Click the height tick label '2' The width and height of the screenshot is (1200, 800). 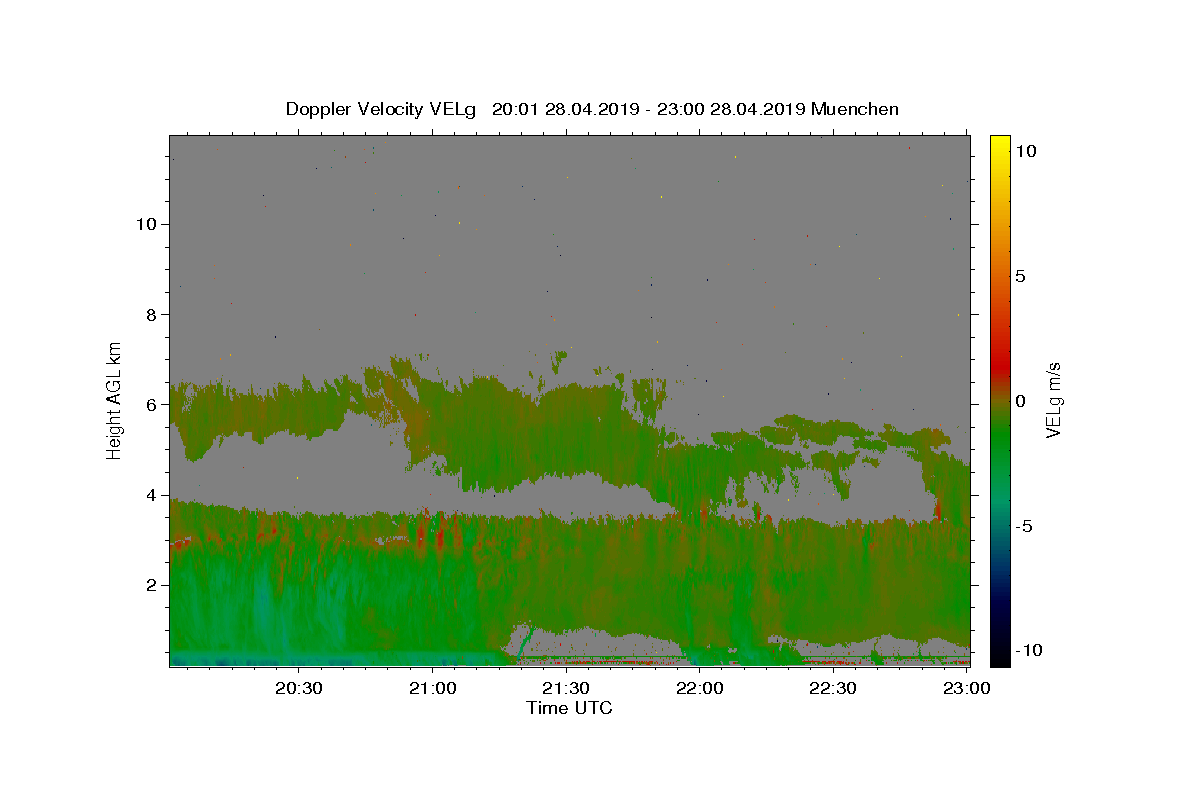[x=152, y=585]
